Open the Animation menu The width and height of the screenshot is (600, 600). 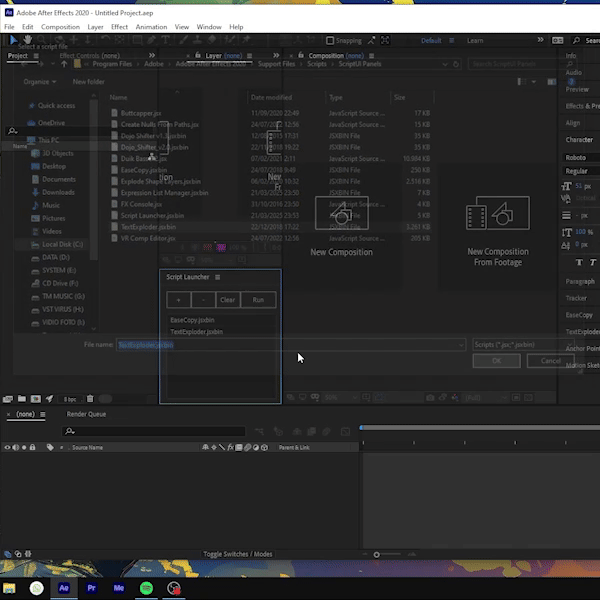(x=151, y=27)
